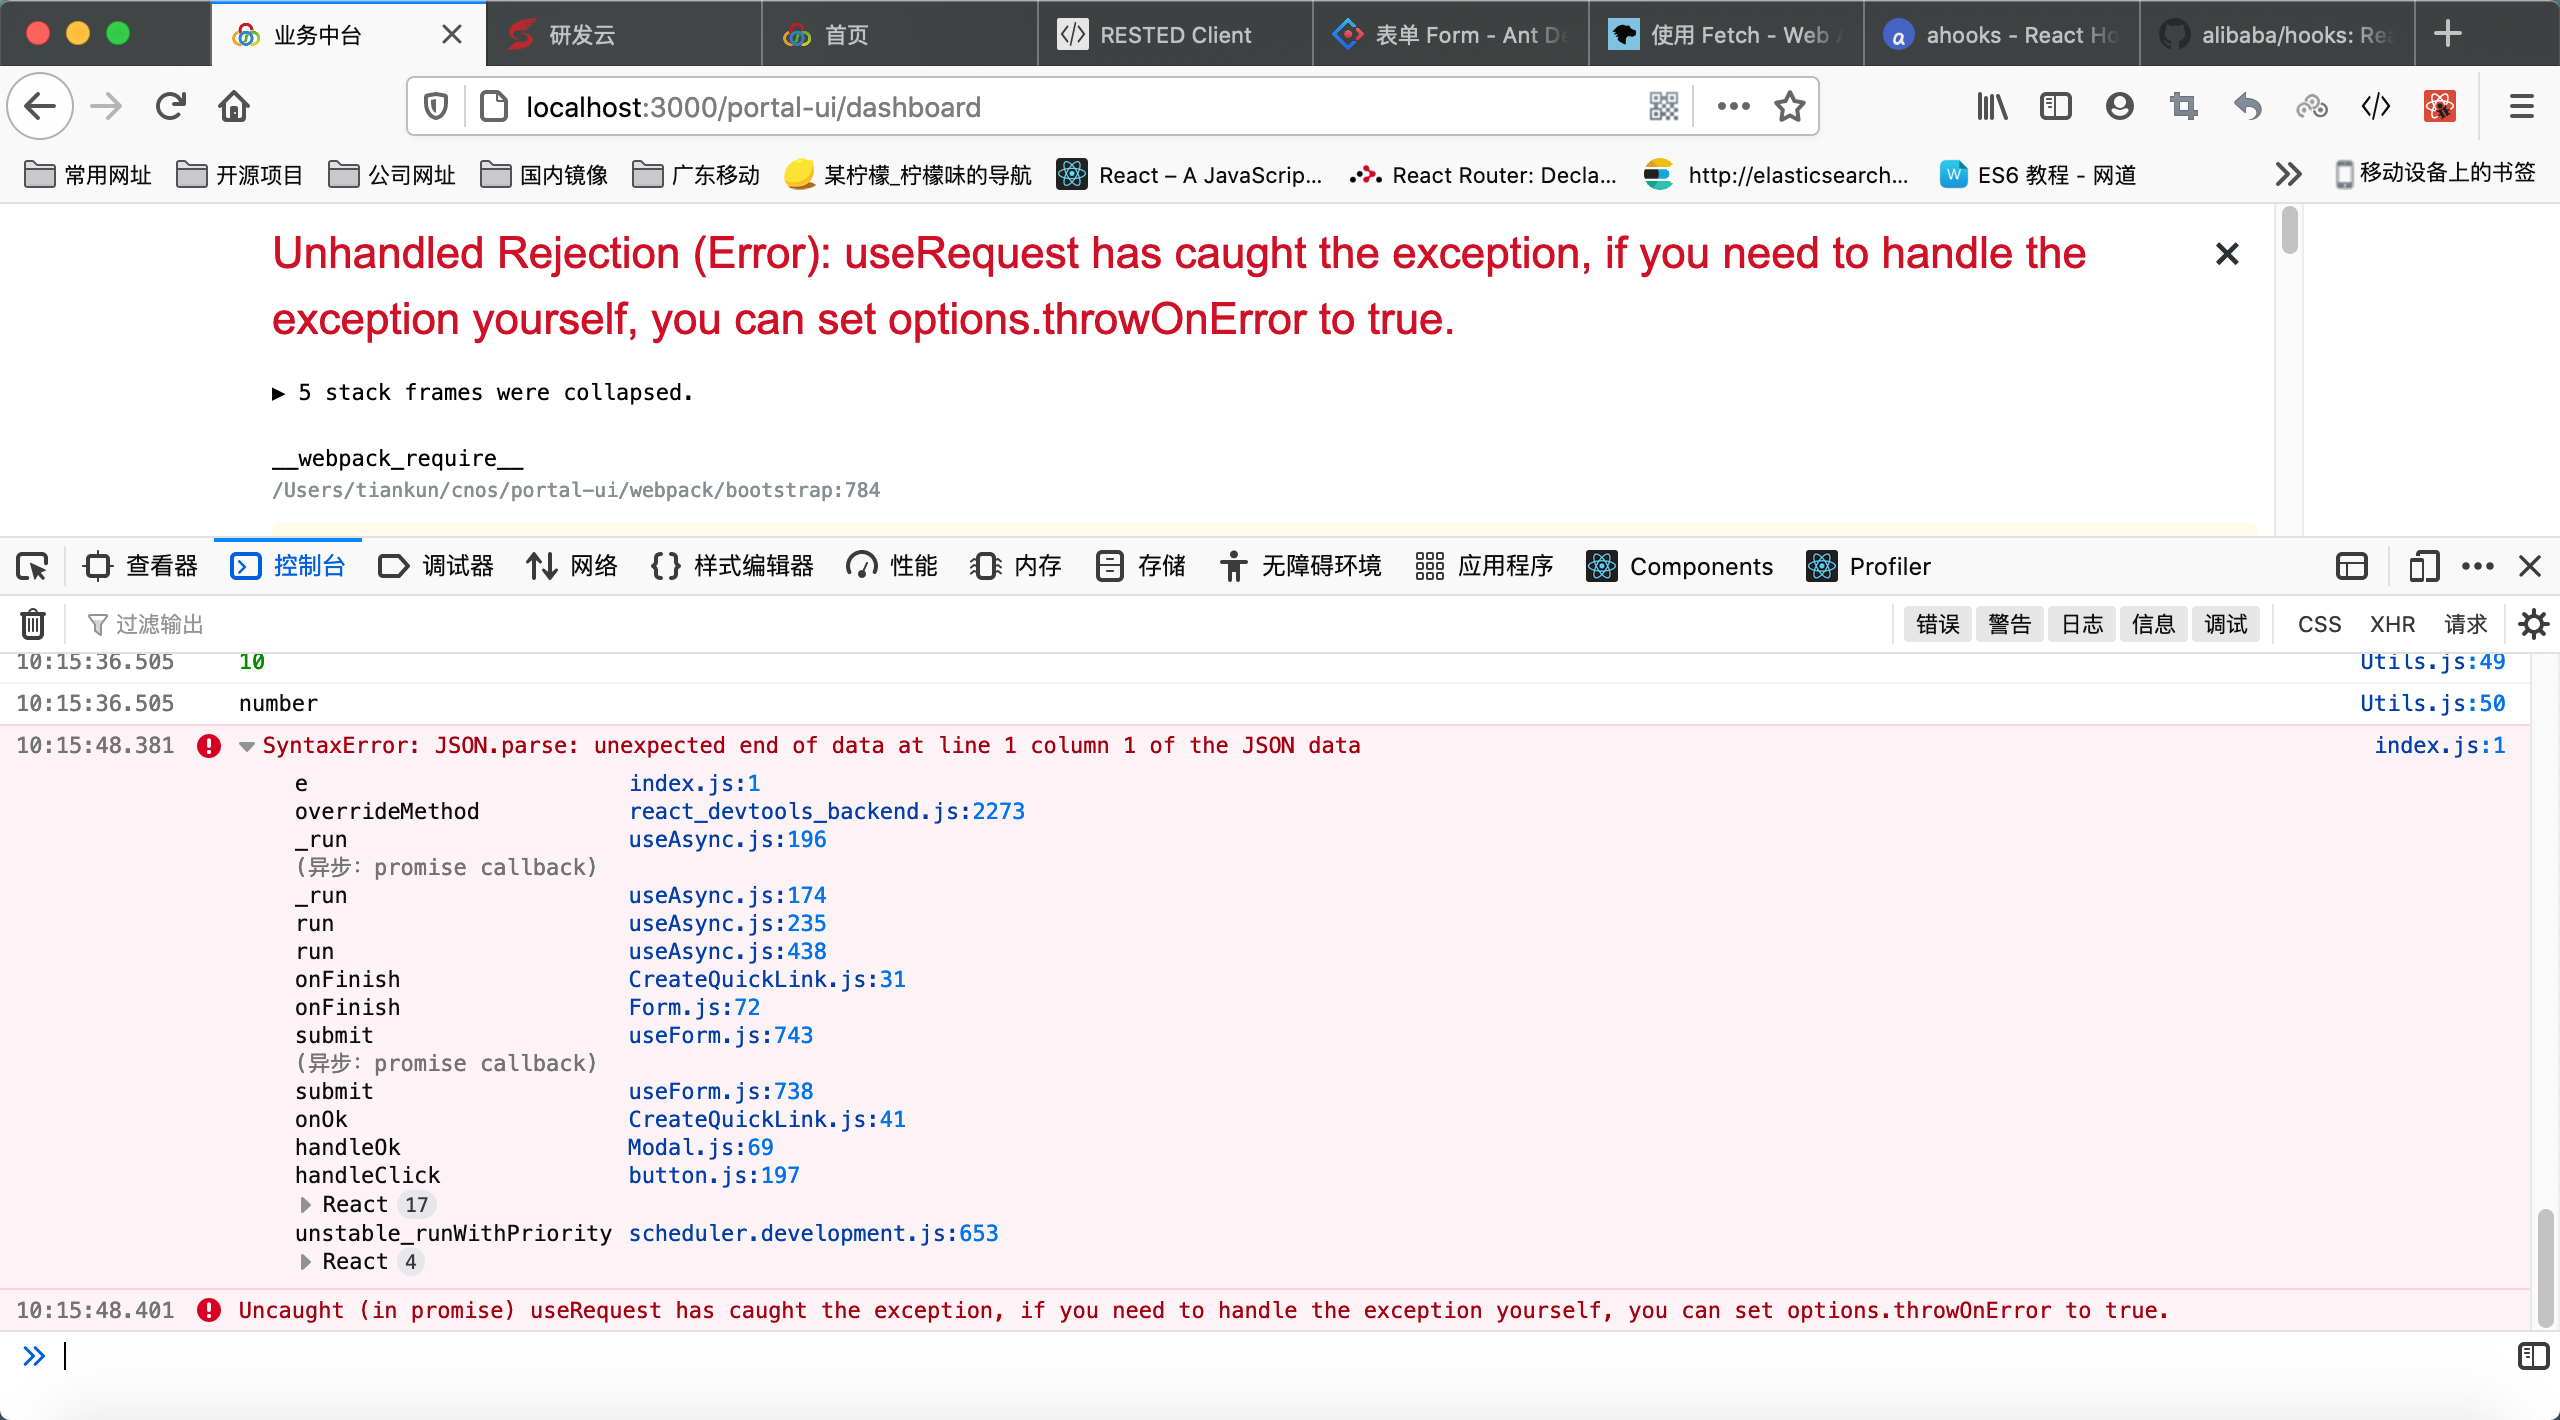The width and height of the screenshot is (2560, 1420).
Task: Toggle the CSS filter
Action: [x=2319, y=623]
